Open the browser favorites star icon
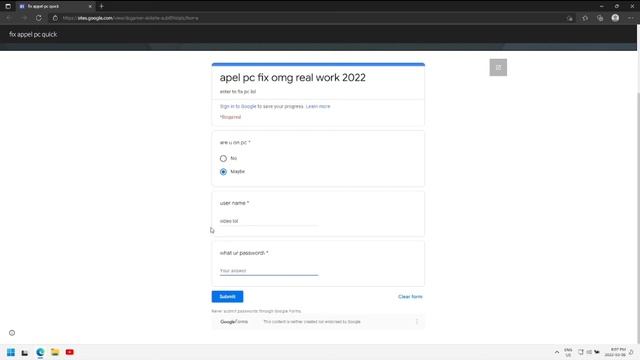The width and height of the screenshot is (640, 360). tap(585, 18)
